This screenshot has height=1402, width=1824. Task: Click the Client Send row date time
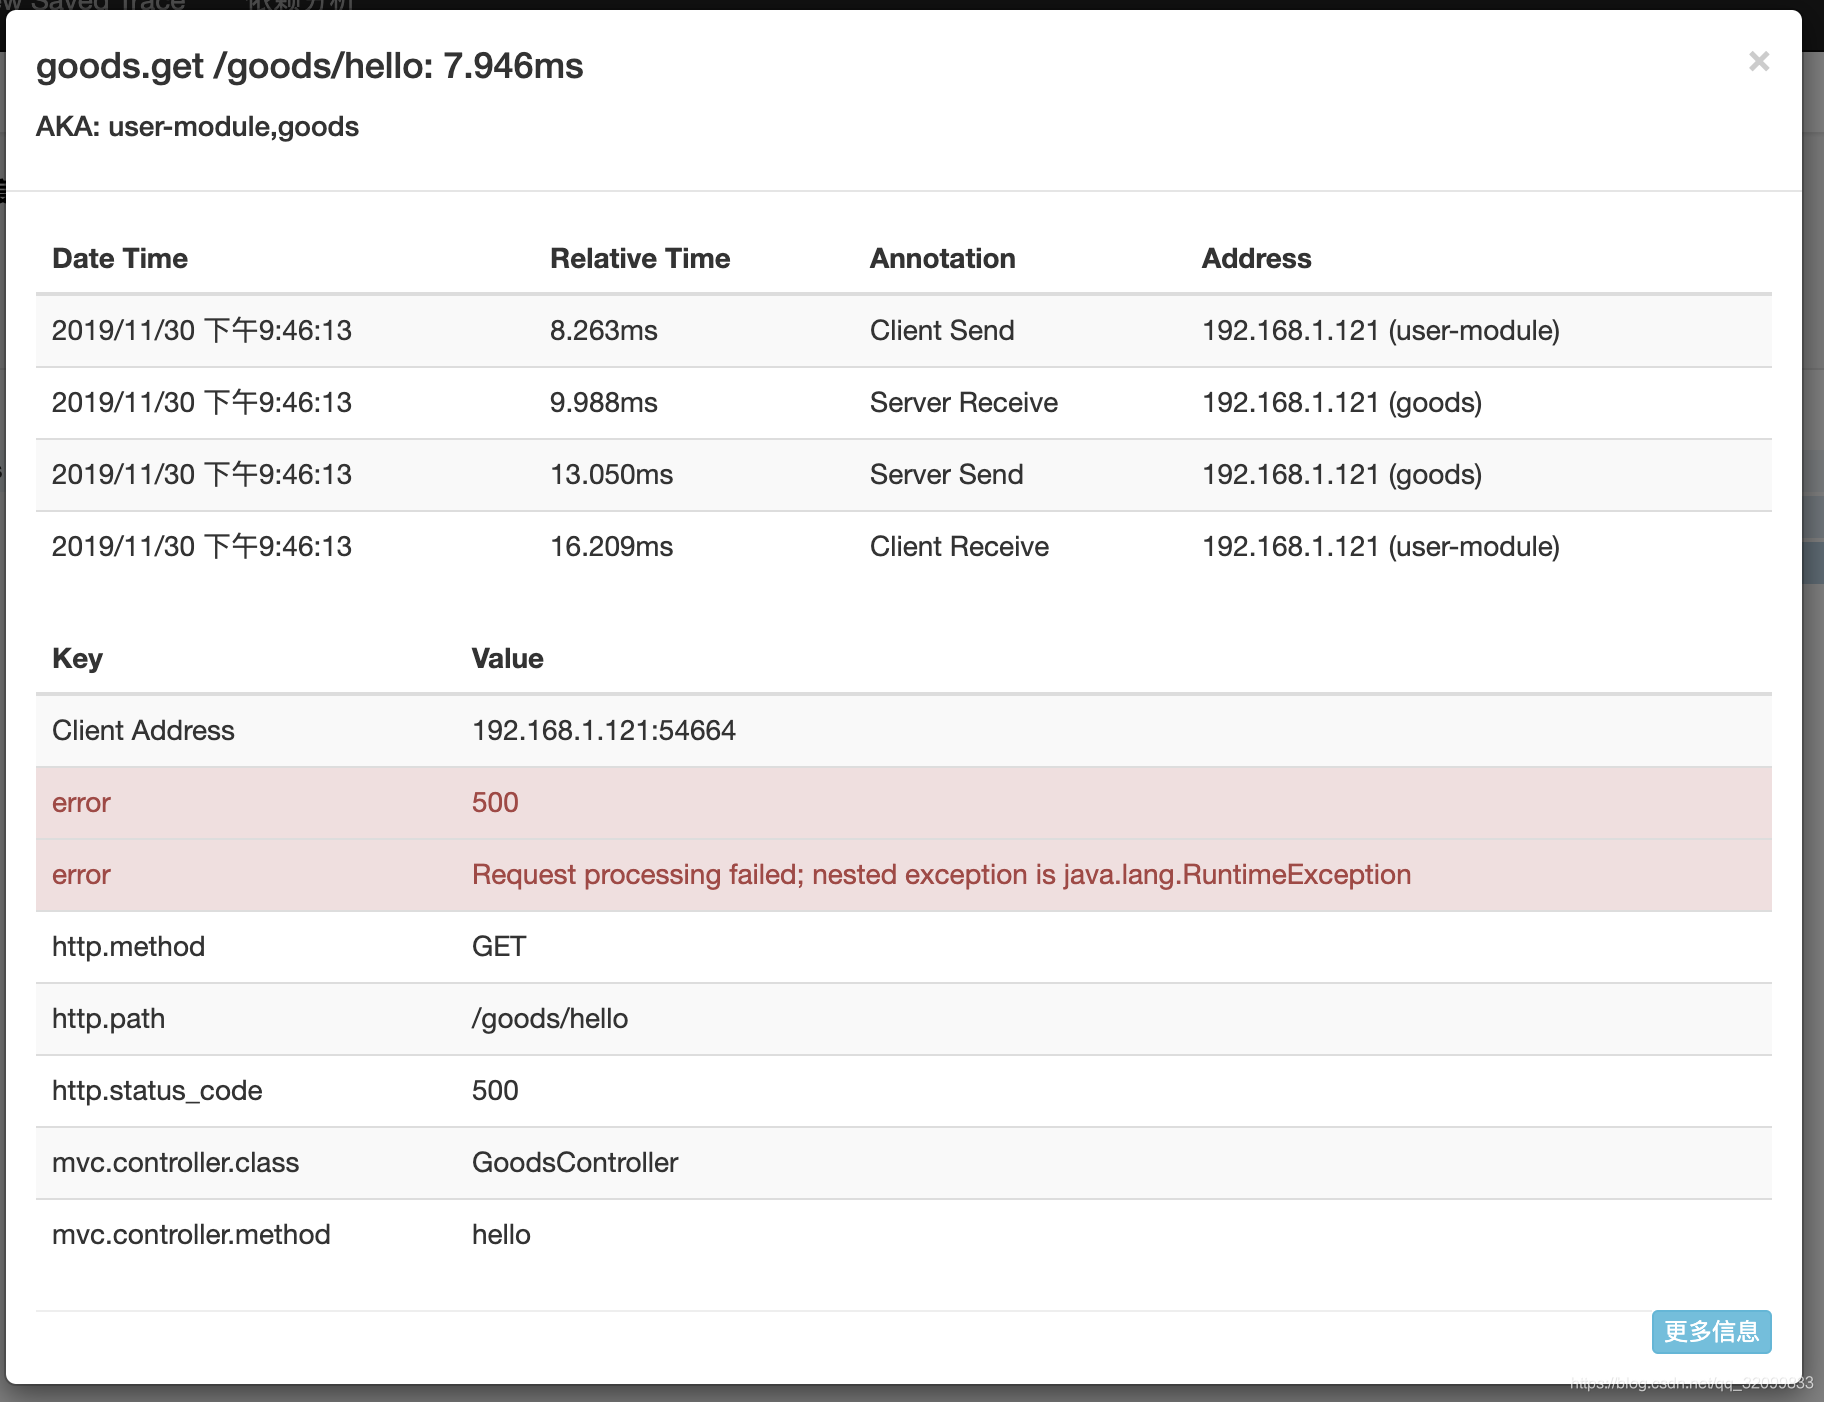(x=201, y=331)
